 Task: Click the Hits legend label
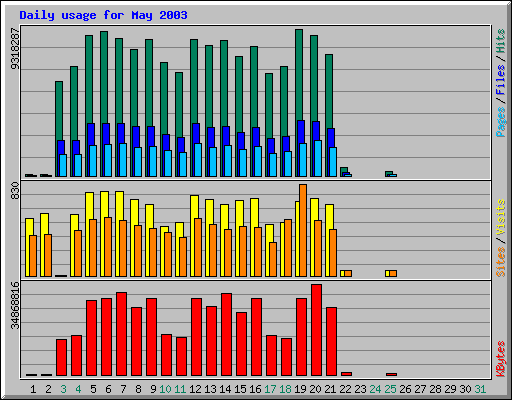click(x=501, y=41)
